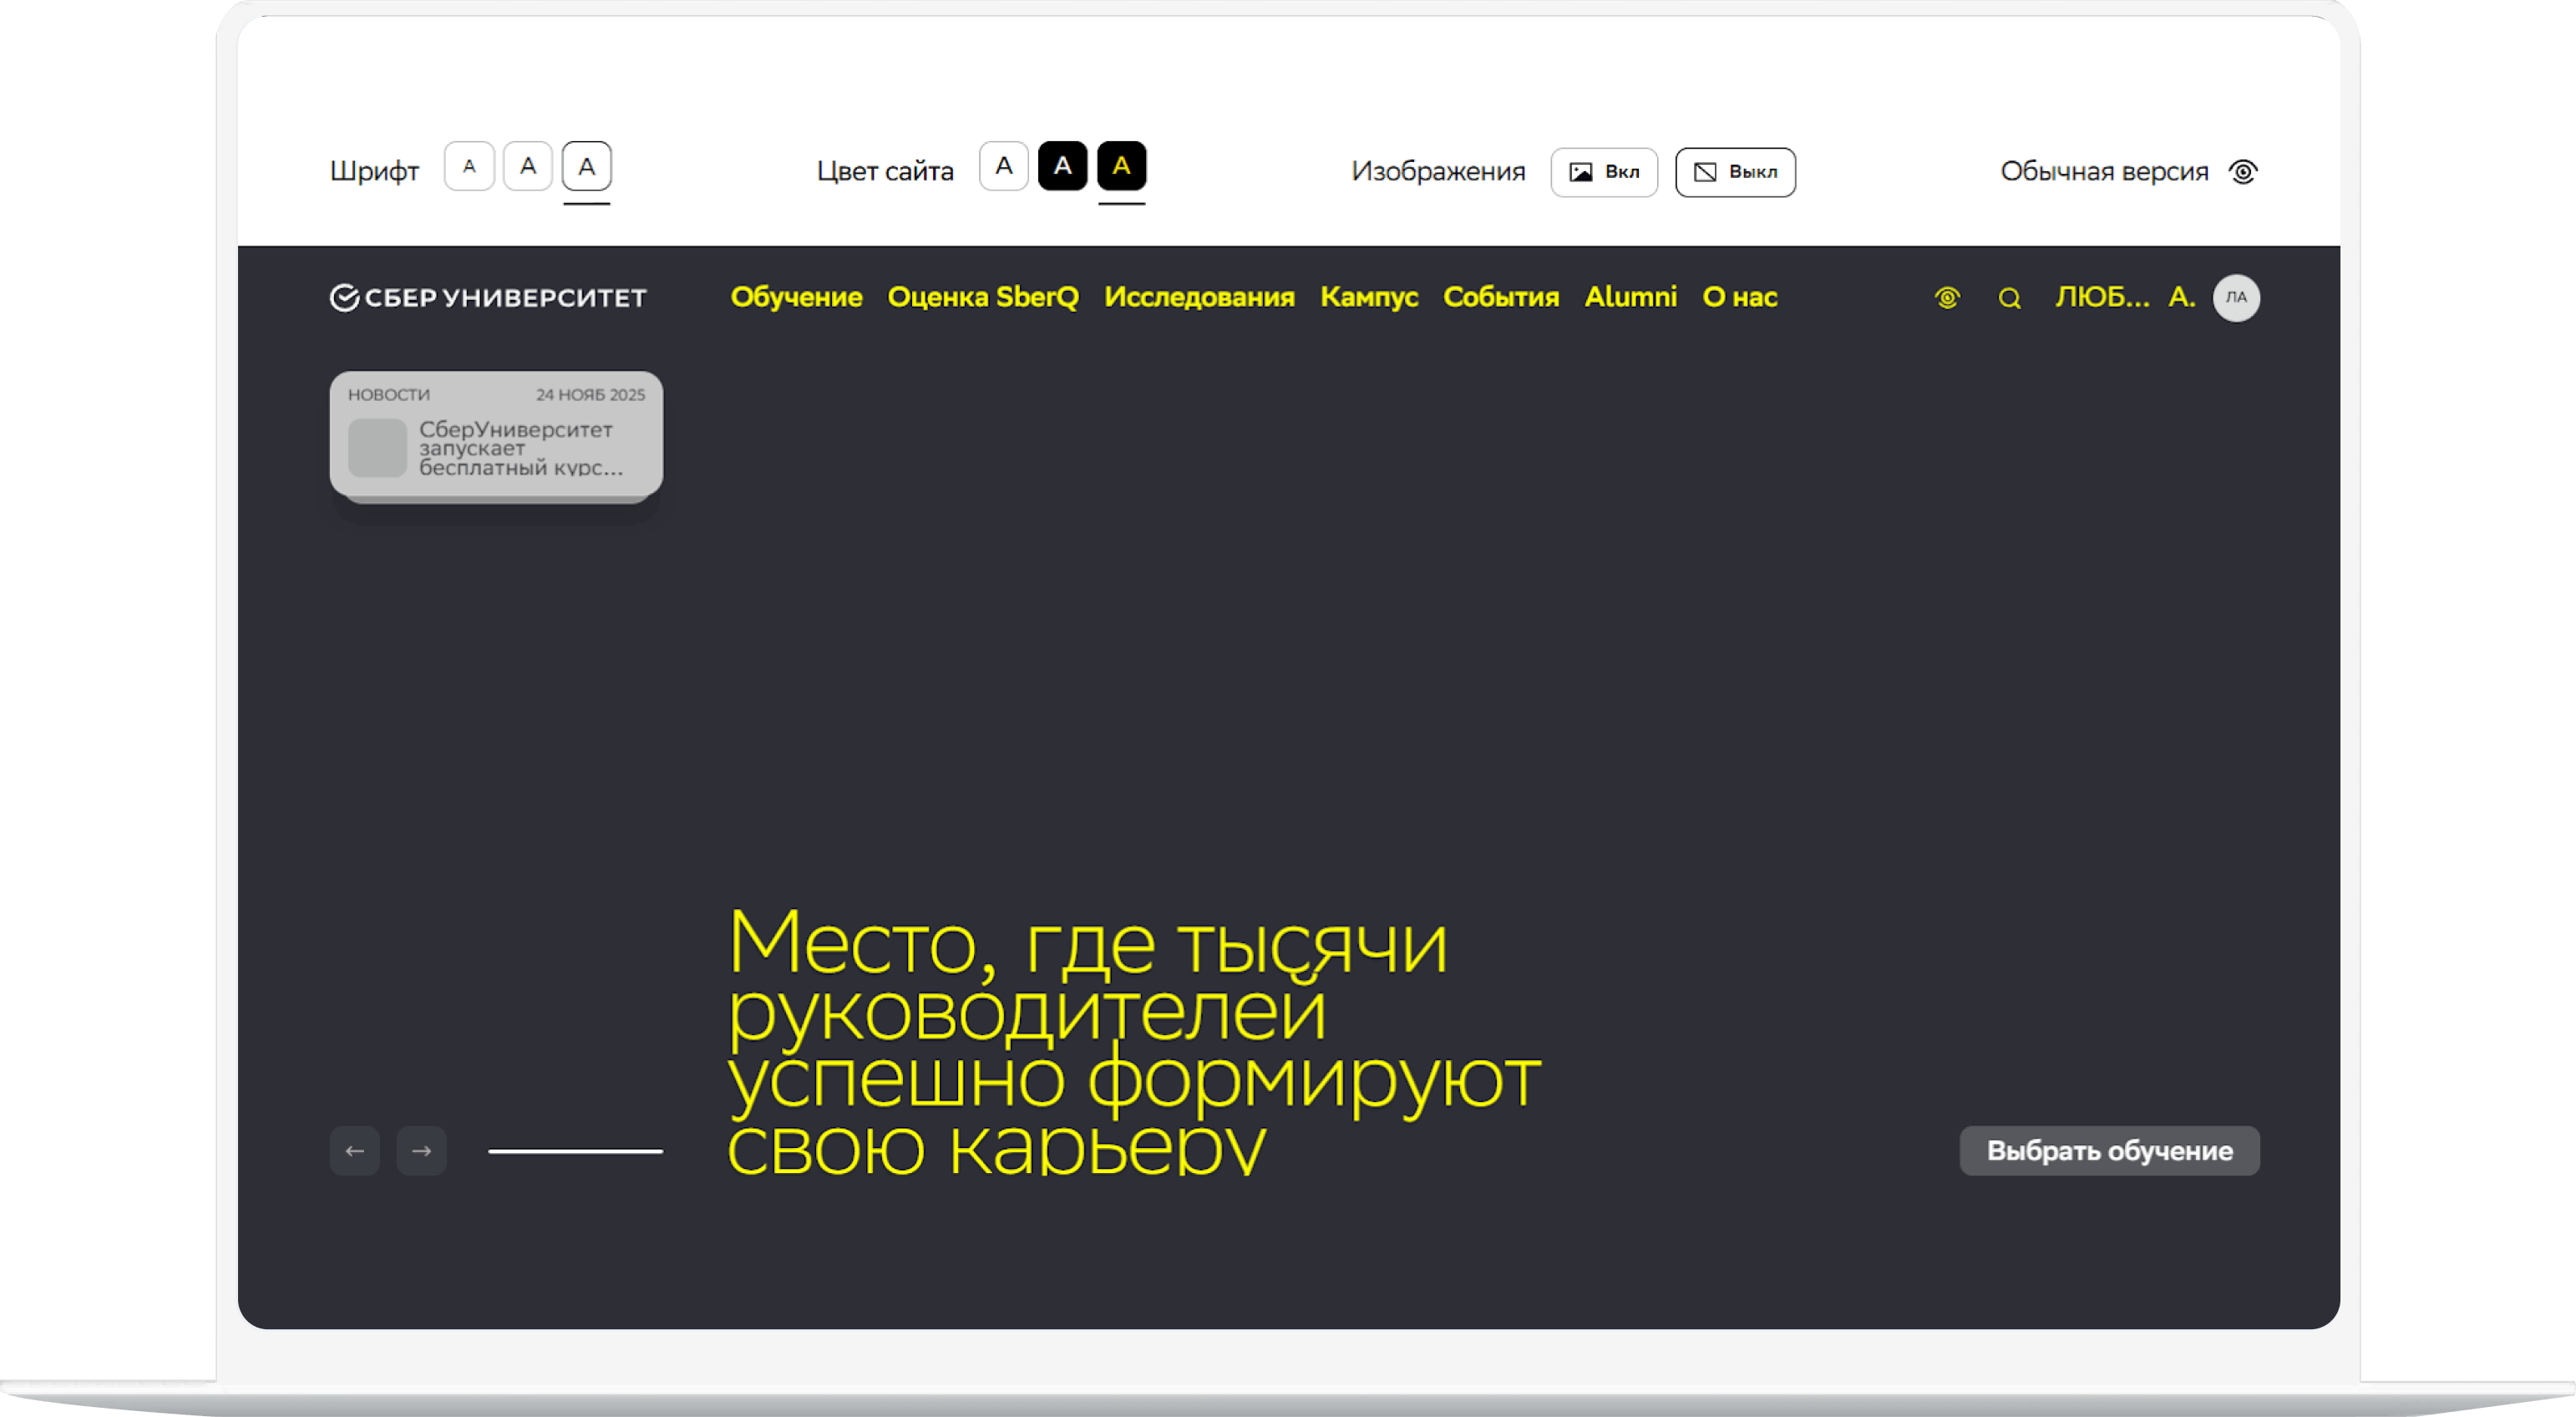Click the eye icon beside Обычная версия
This screenshot has width=2576, height=1417.
pos(2243,172)
